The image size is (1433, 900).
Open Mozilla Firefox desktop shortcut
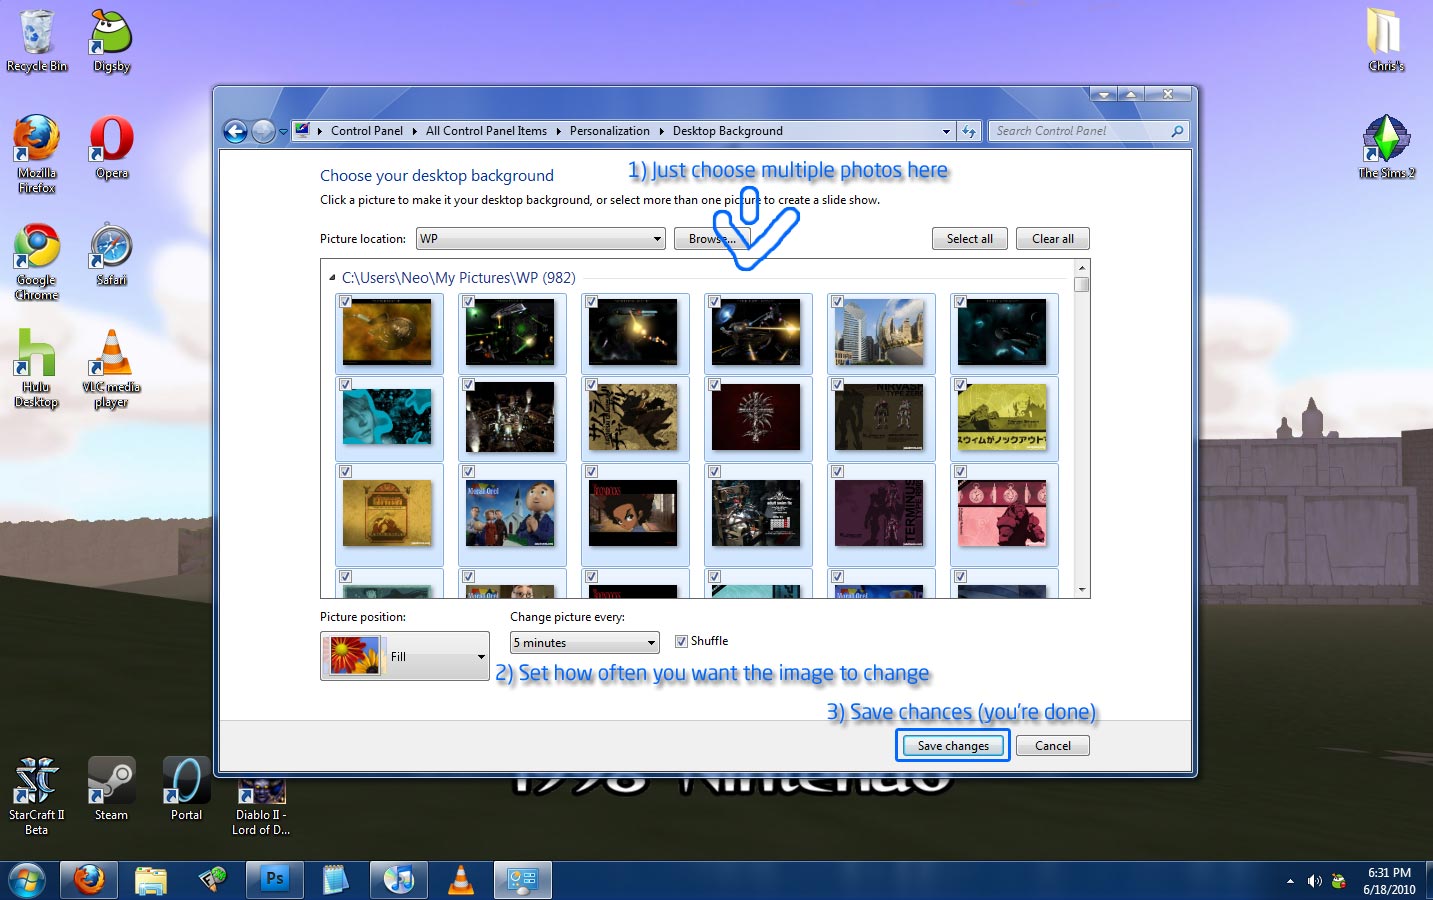coord(37,154)
